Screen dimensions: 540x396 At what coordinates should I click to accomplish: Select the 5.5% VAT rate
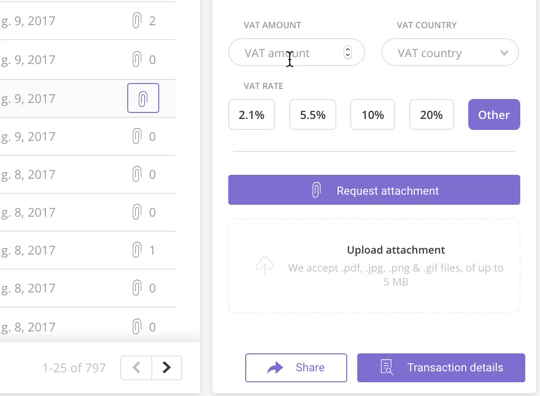tap(312, 115)
